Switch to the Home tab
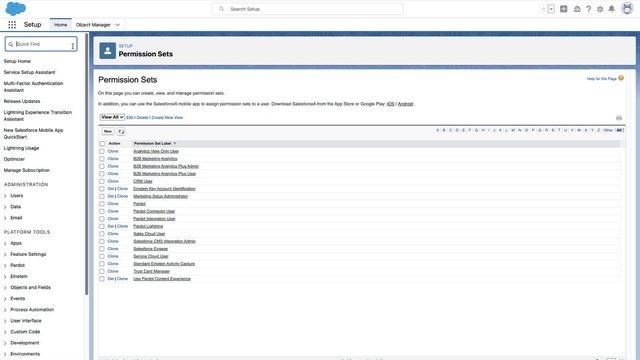This screenshot has height=360, width=640. [x=61, y=25]
